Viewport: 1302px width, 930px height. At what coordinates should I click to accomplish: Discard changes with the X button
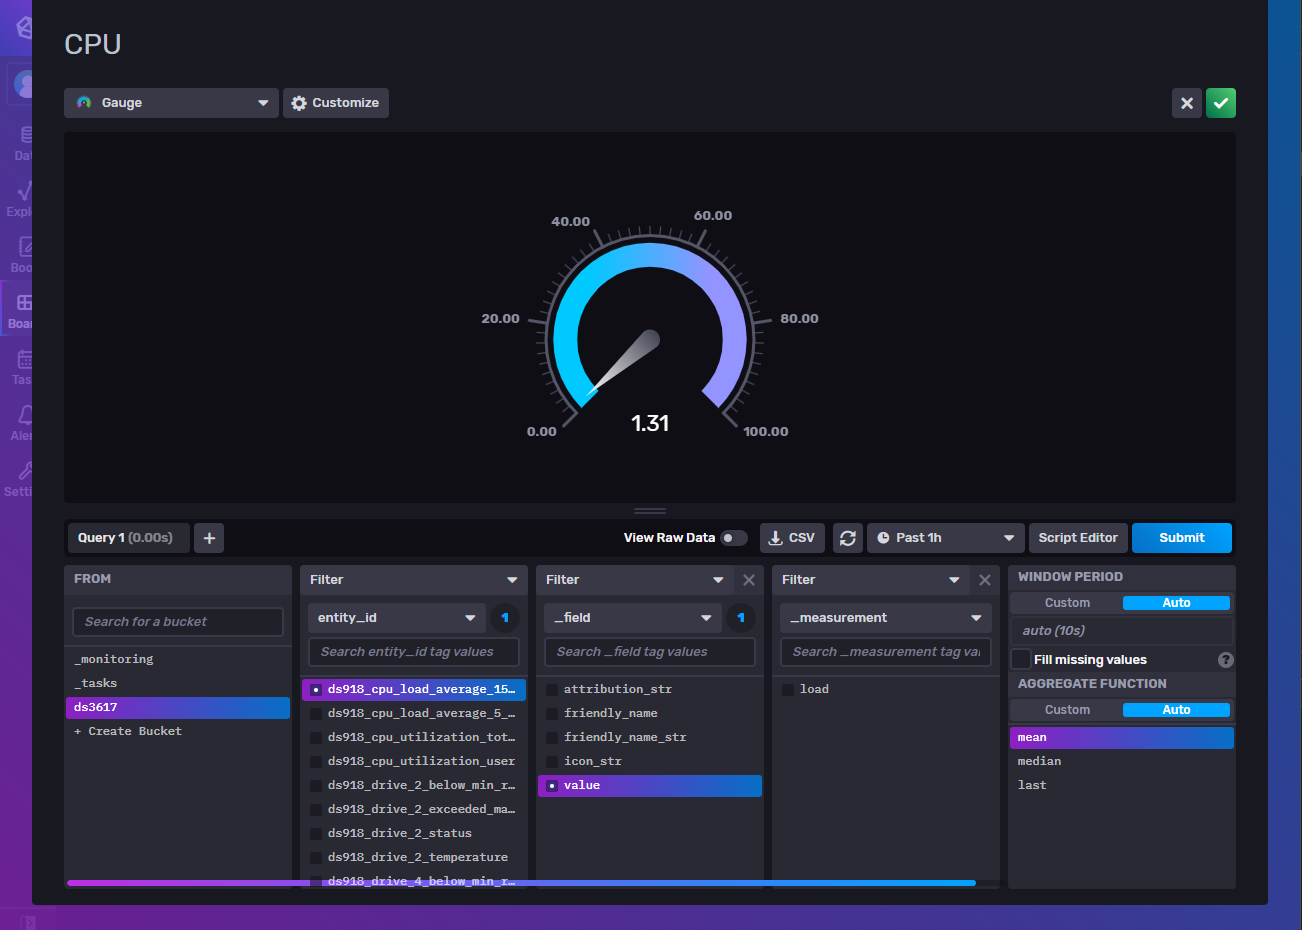point(1187,103)
